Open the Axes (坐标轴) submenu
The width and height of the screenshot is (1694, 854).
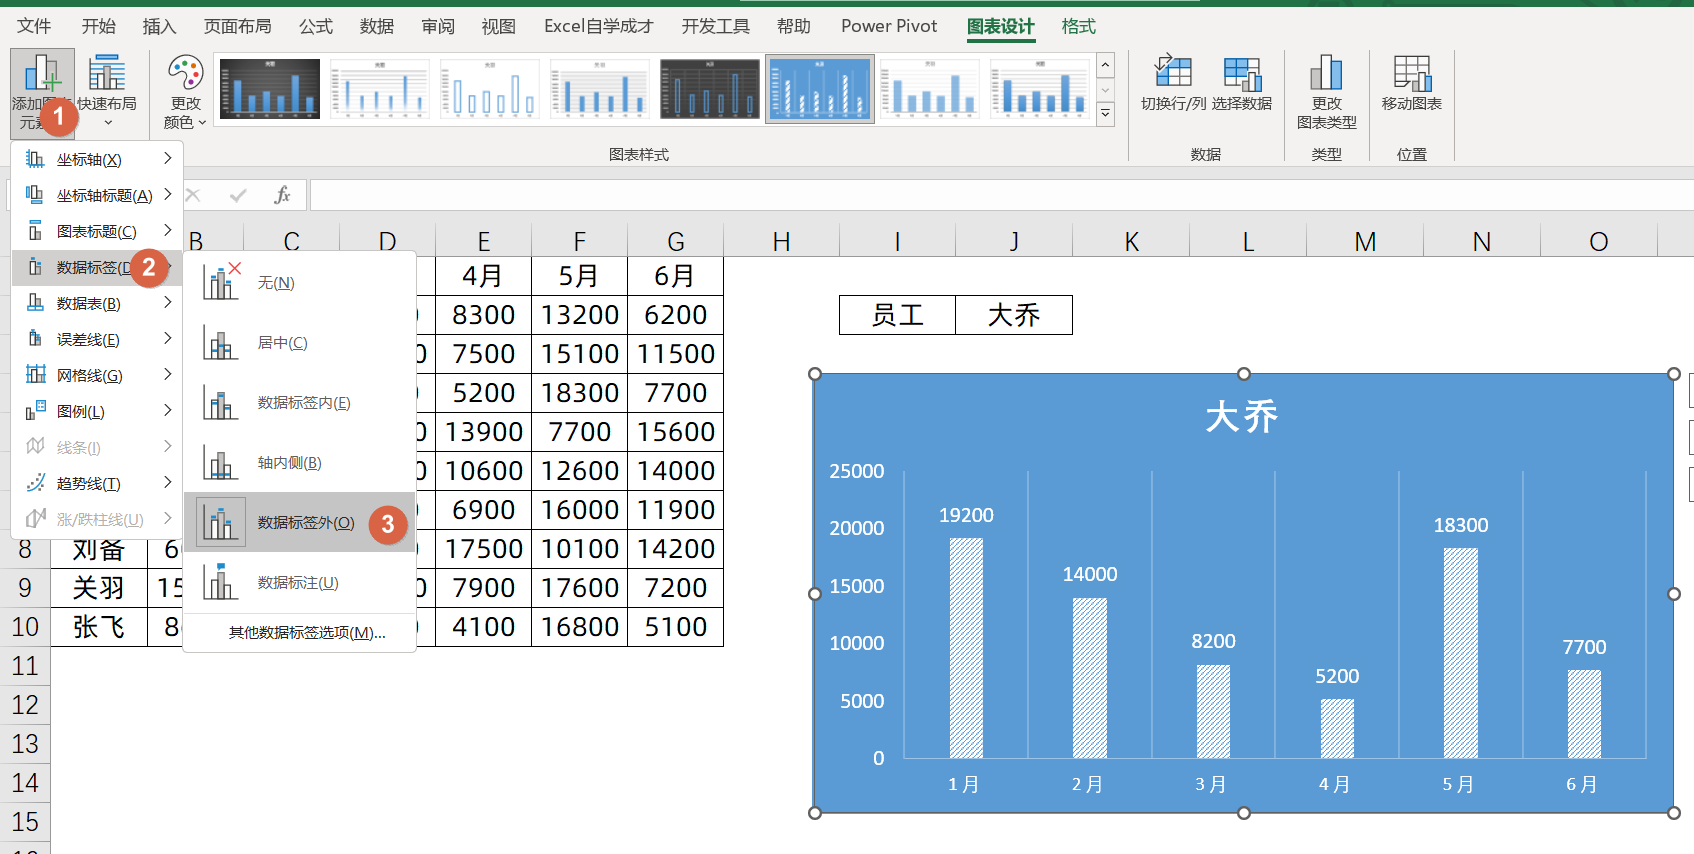(x=97, y=159)
